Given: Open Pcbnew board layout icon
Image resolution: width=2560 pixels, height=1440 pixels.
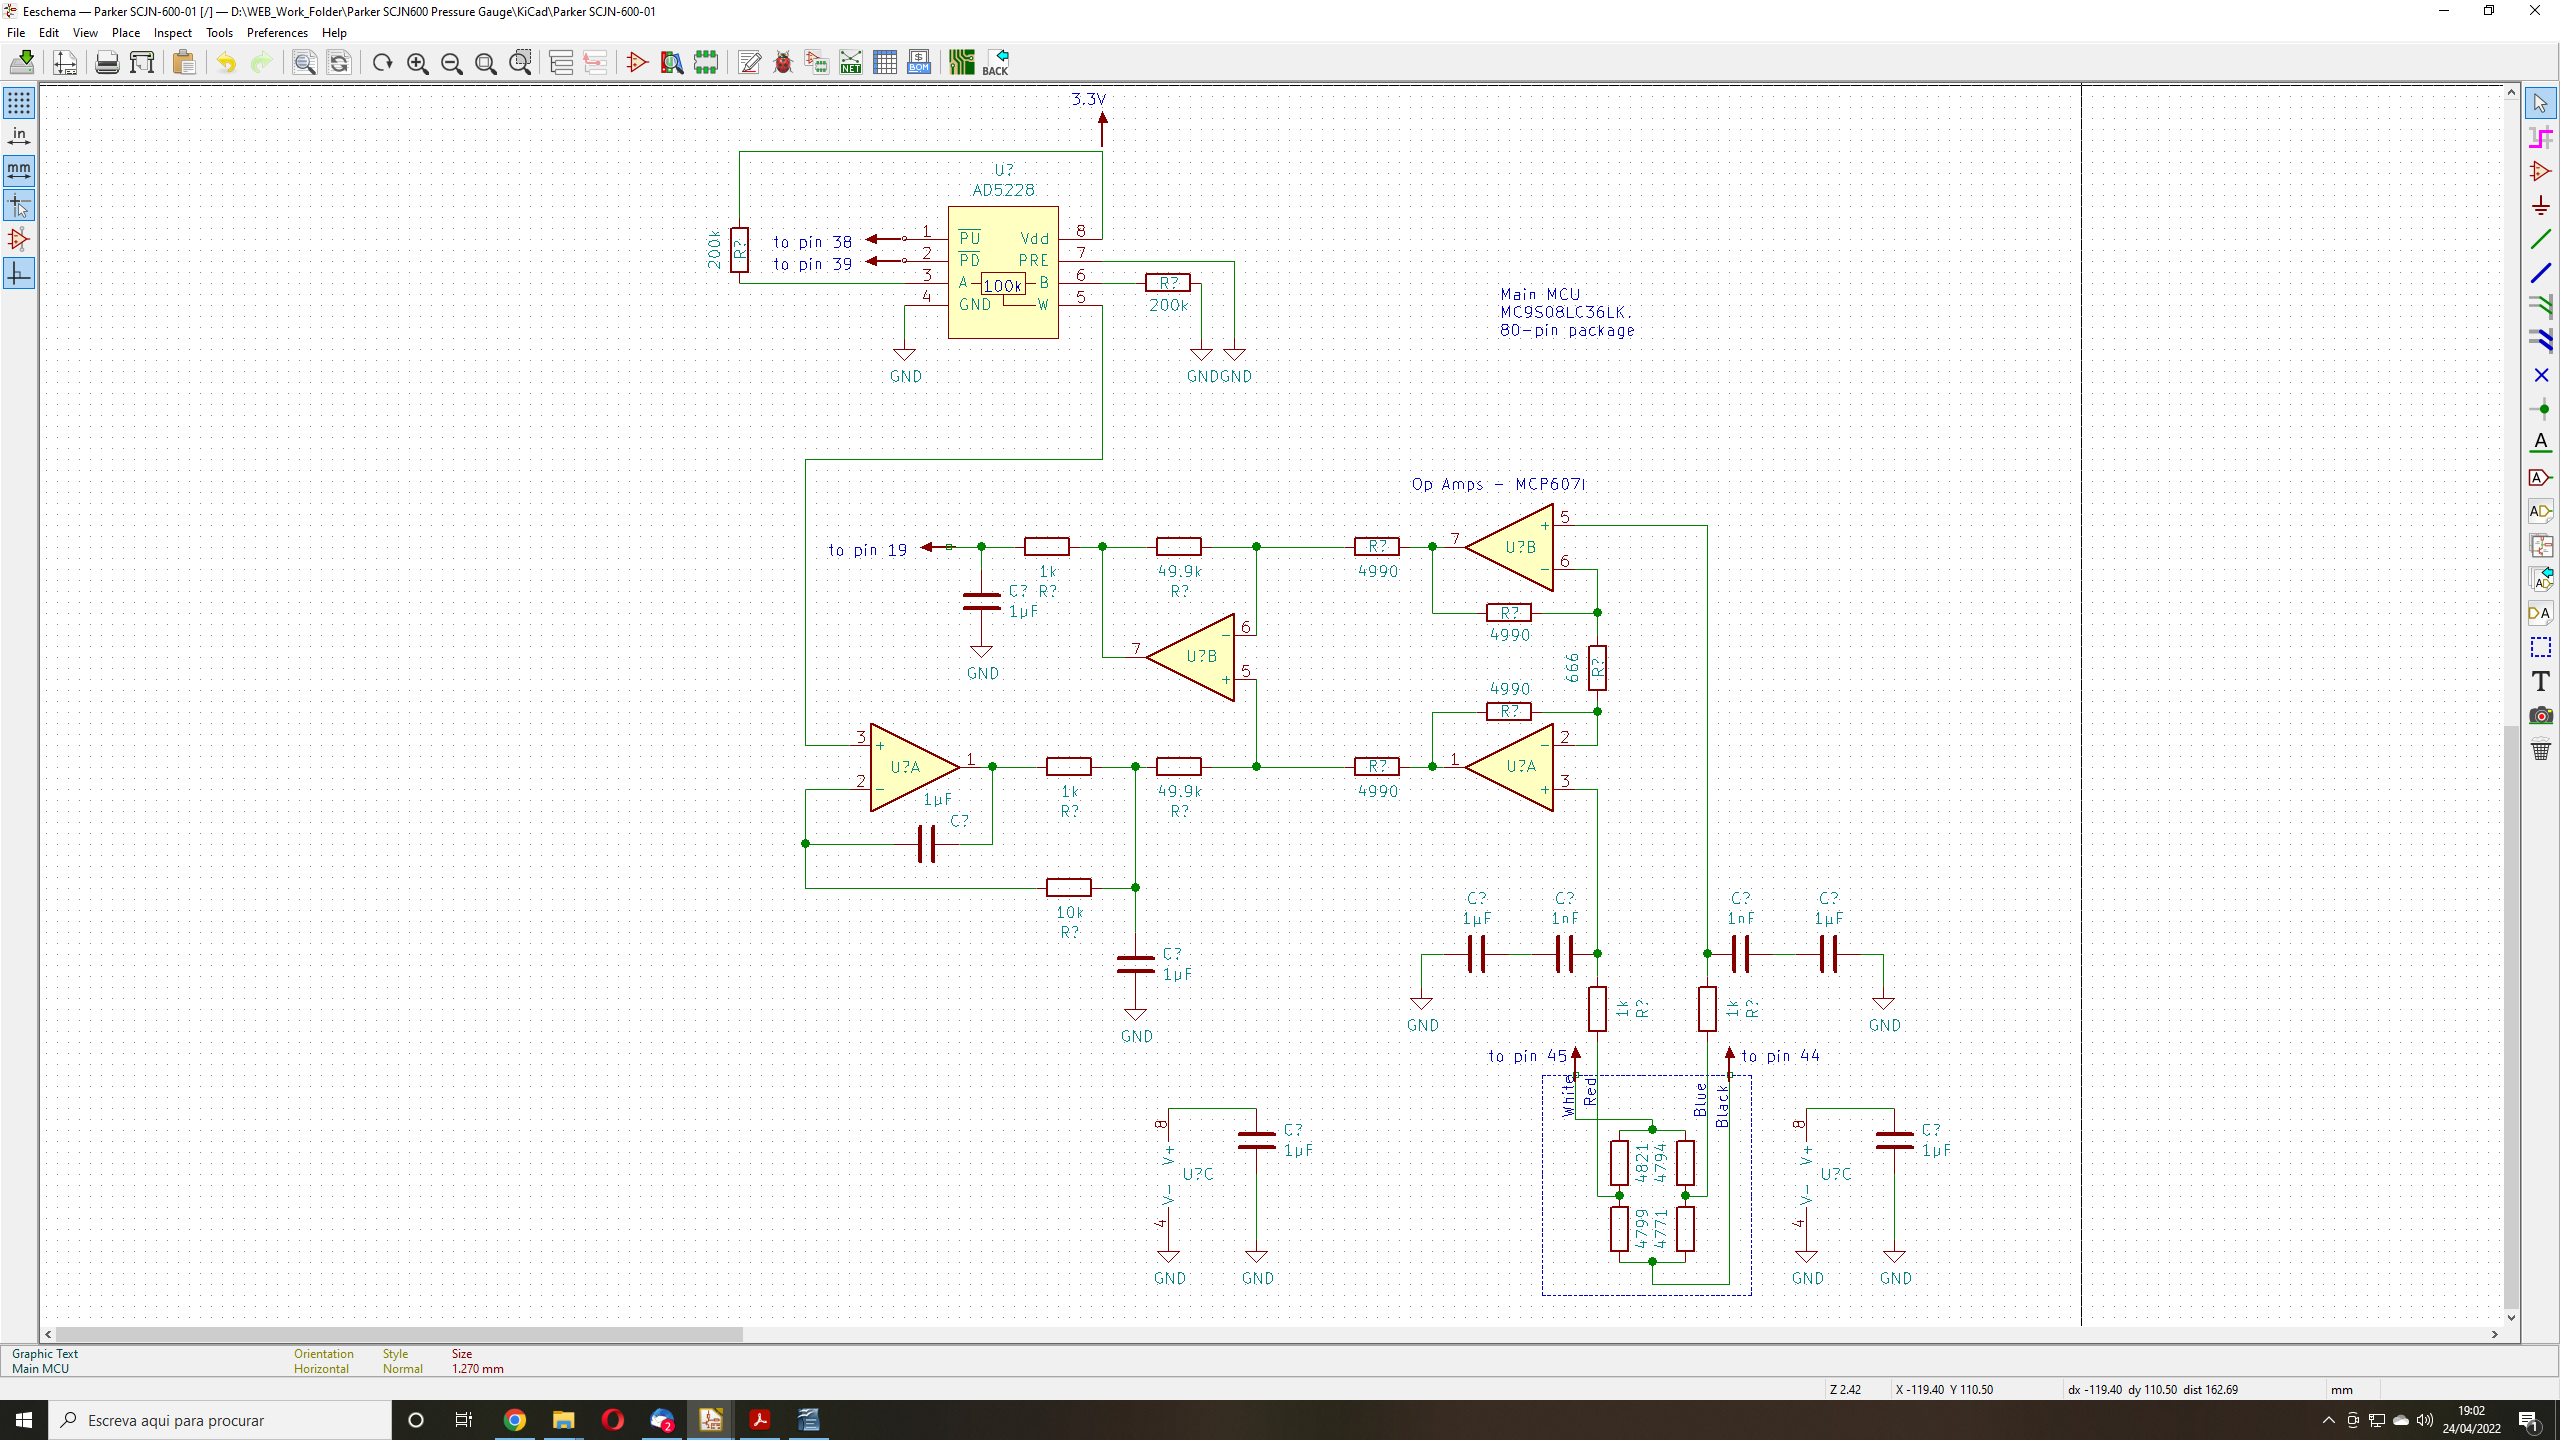Looking at the screenshot, I should 962,62.
